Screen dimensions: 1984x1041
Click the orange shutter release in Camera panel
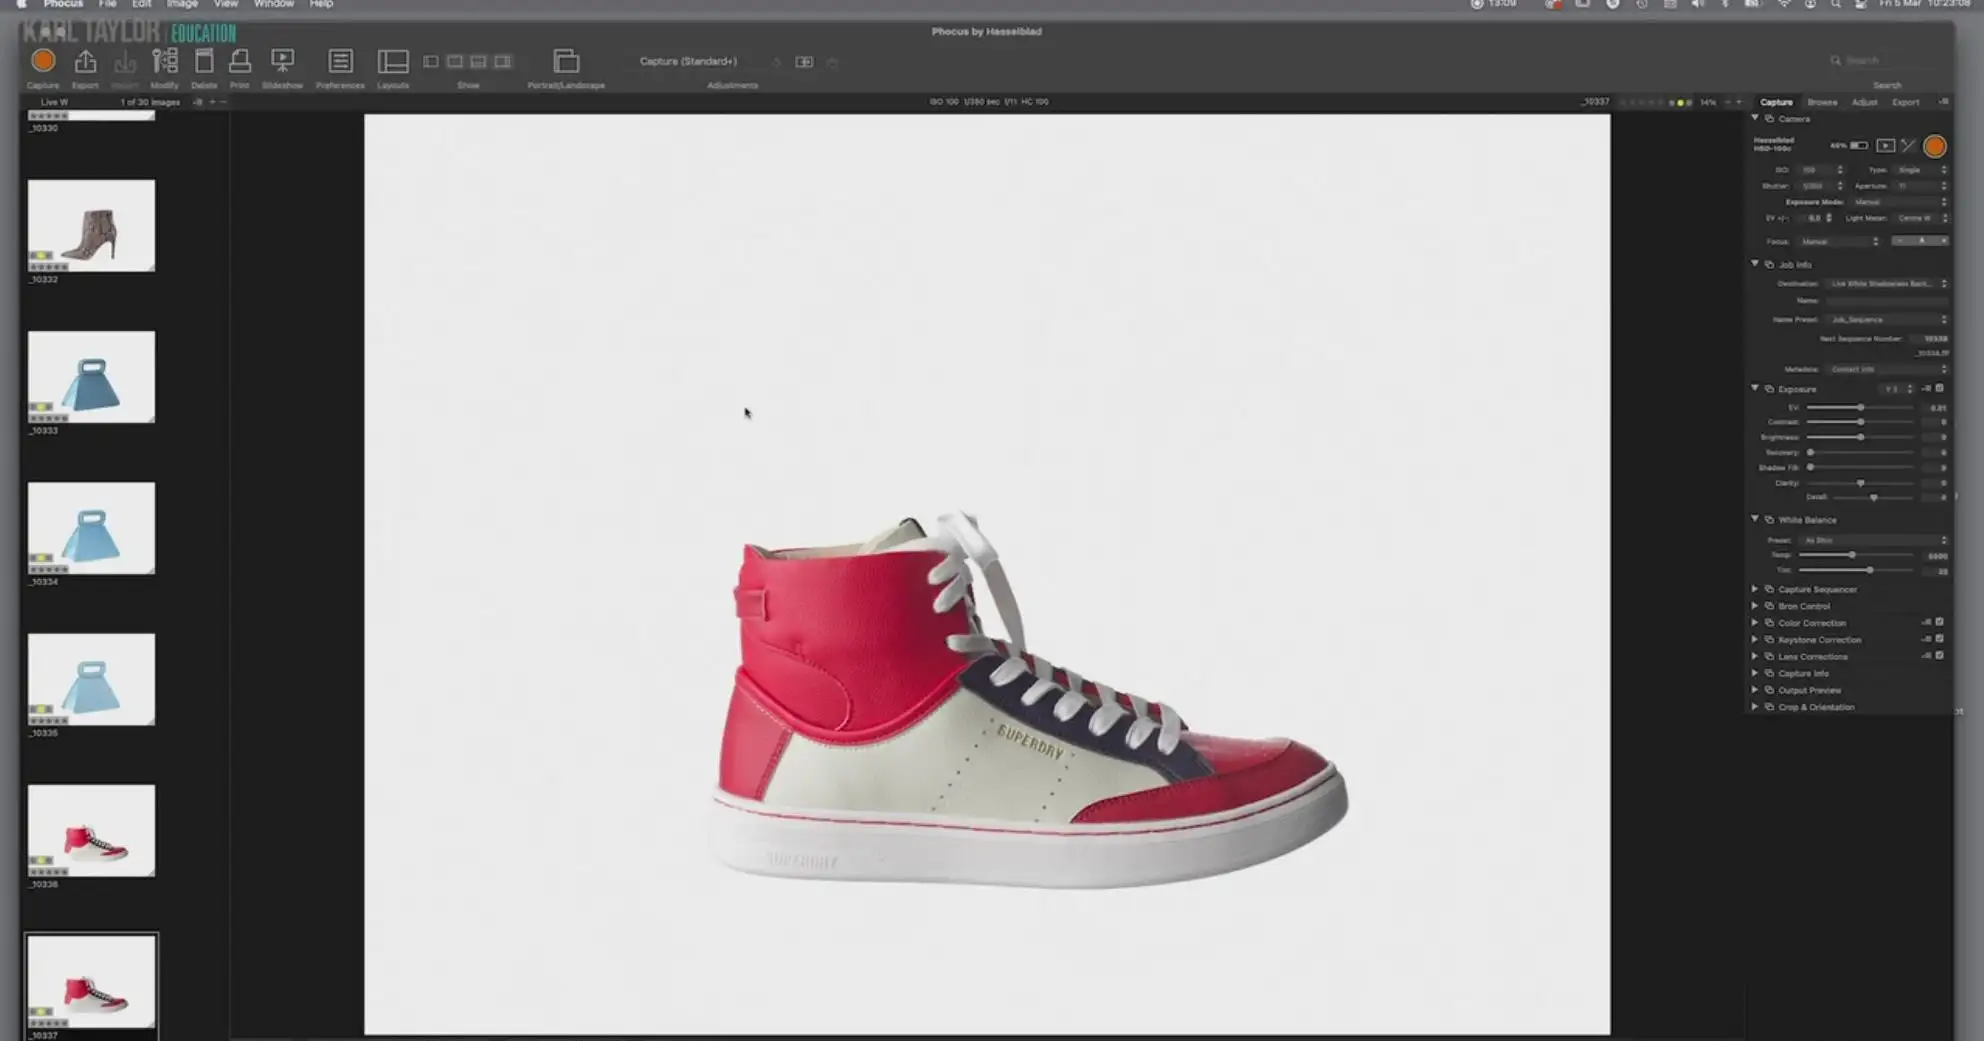click(1935, 146)
